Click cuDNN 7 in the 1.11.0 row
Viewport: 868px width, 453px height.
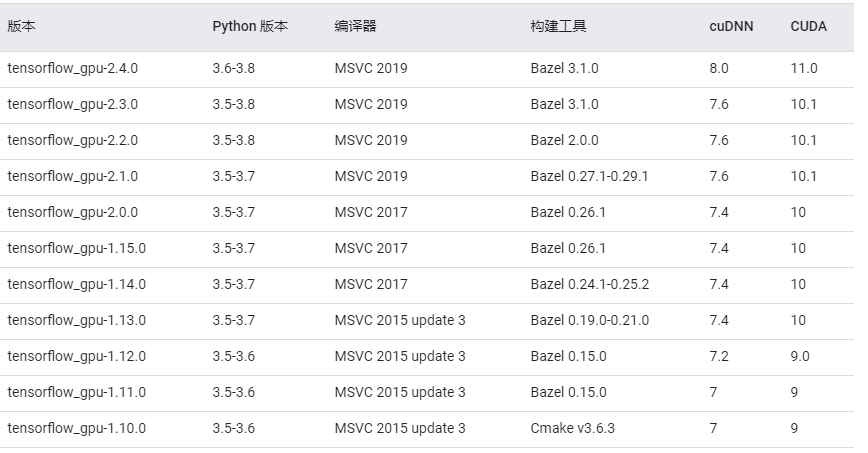(713, 392)
